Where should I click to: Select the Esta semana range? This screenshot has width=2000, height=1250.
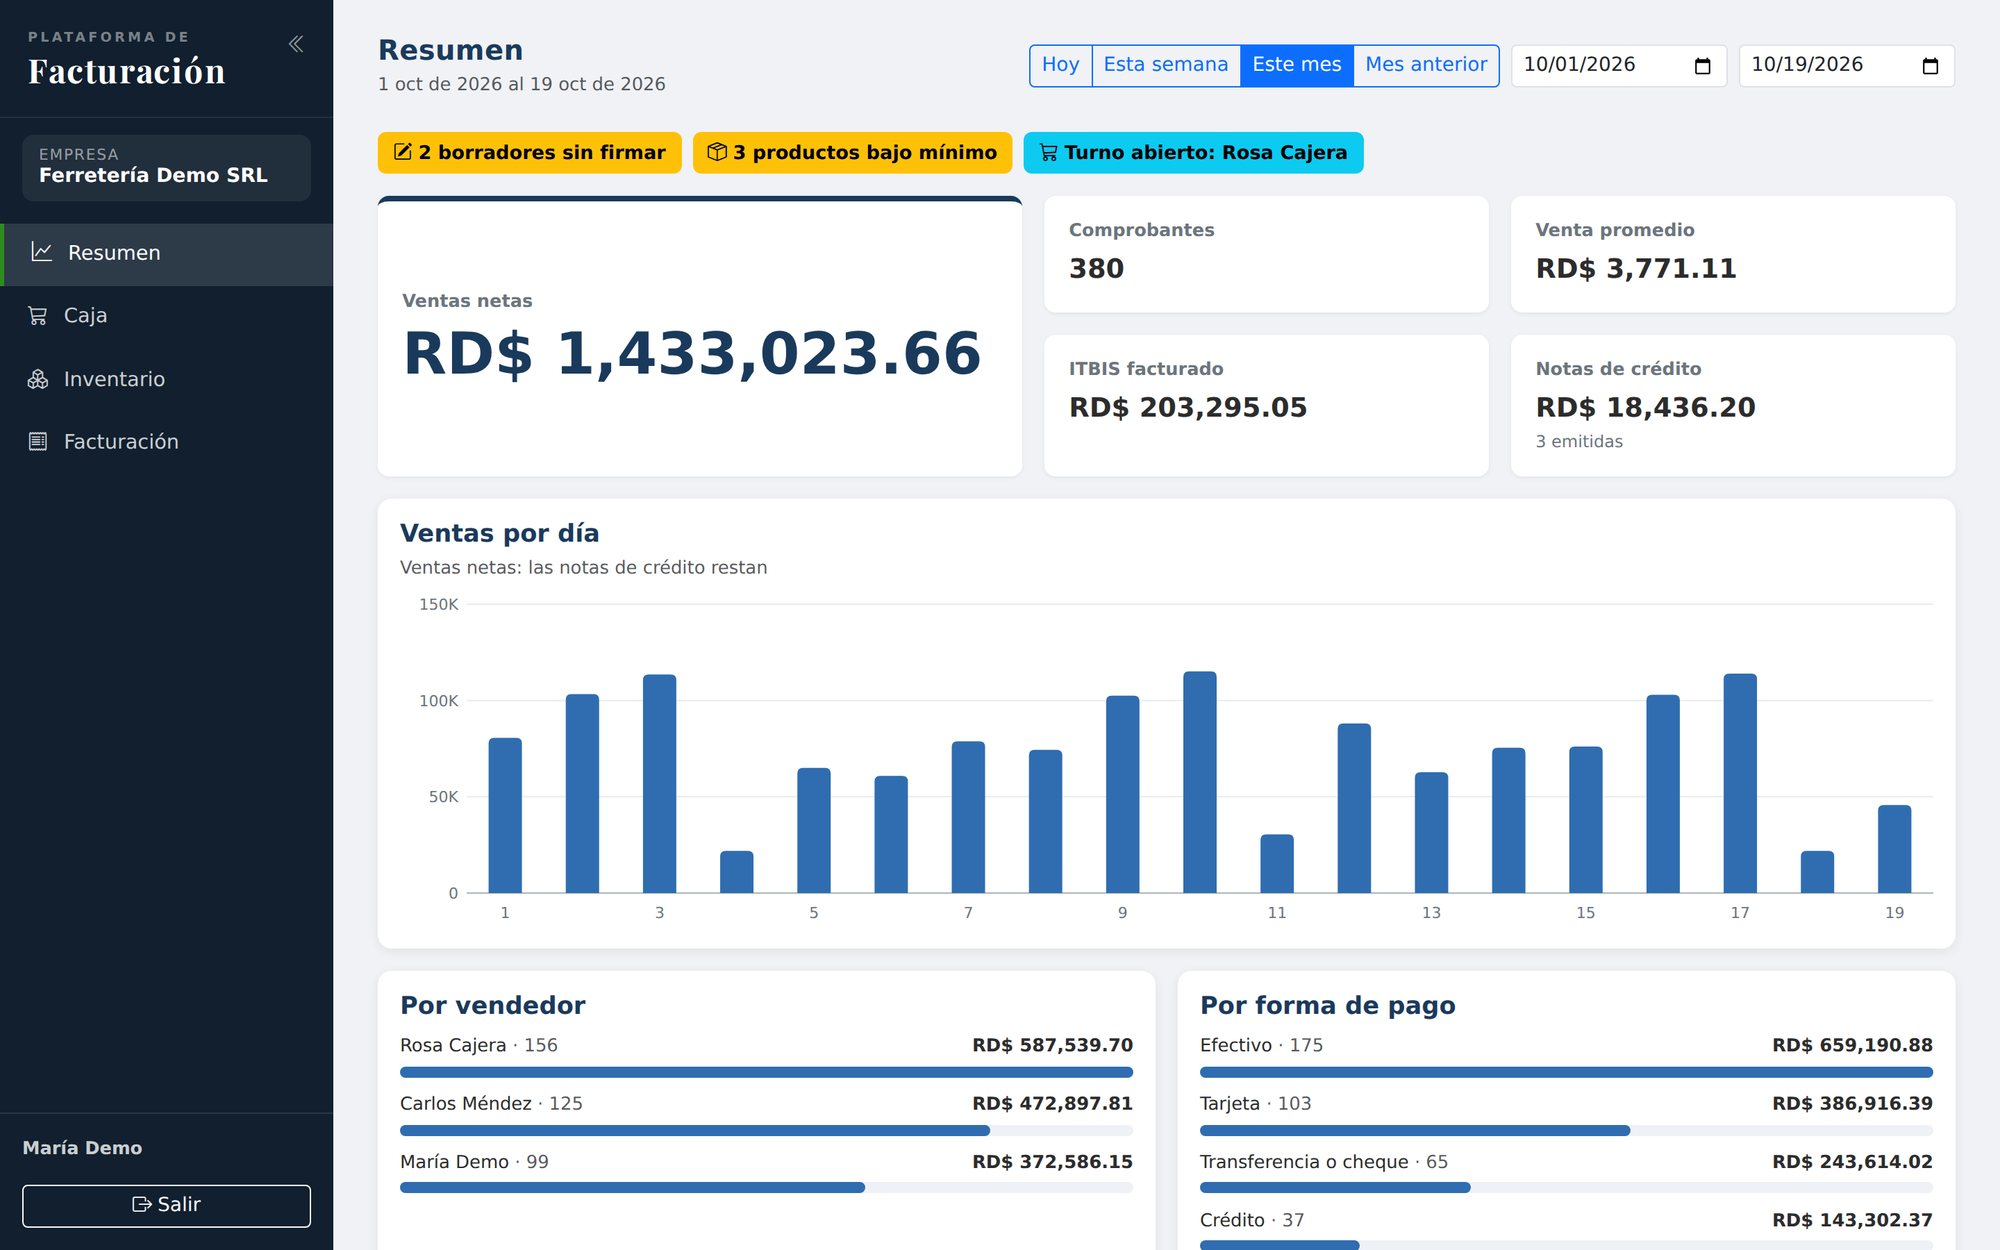(1166, 65)
